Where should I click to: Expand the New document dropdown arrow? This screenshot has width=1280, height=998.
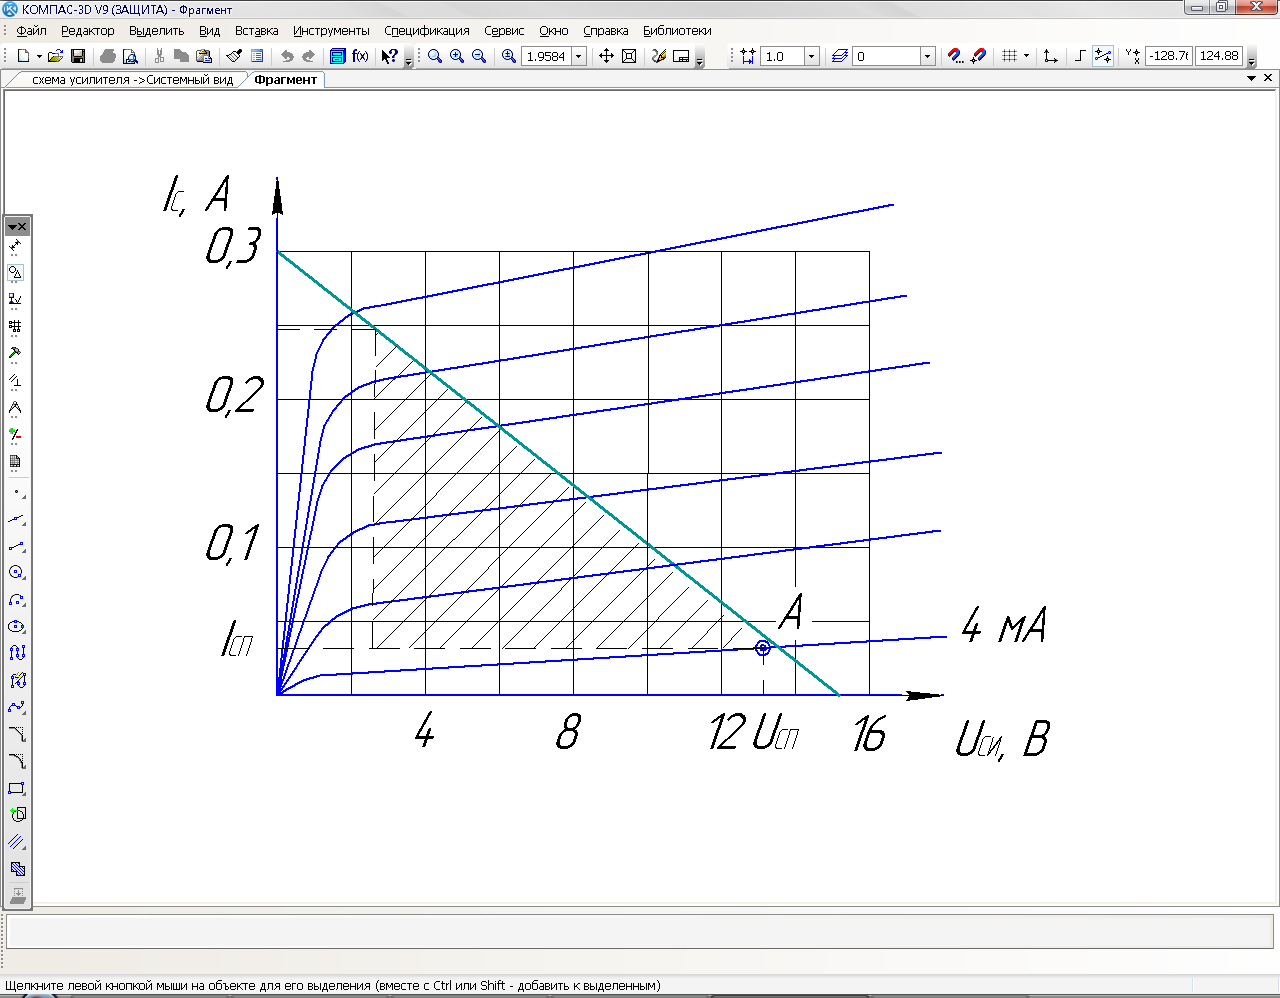tap(39, 56)
